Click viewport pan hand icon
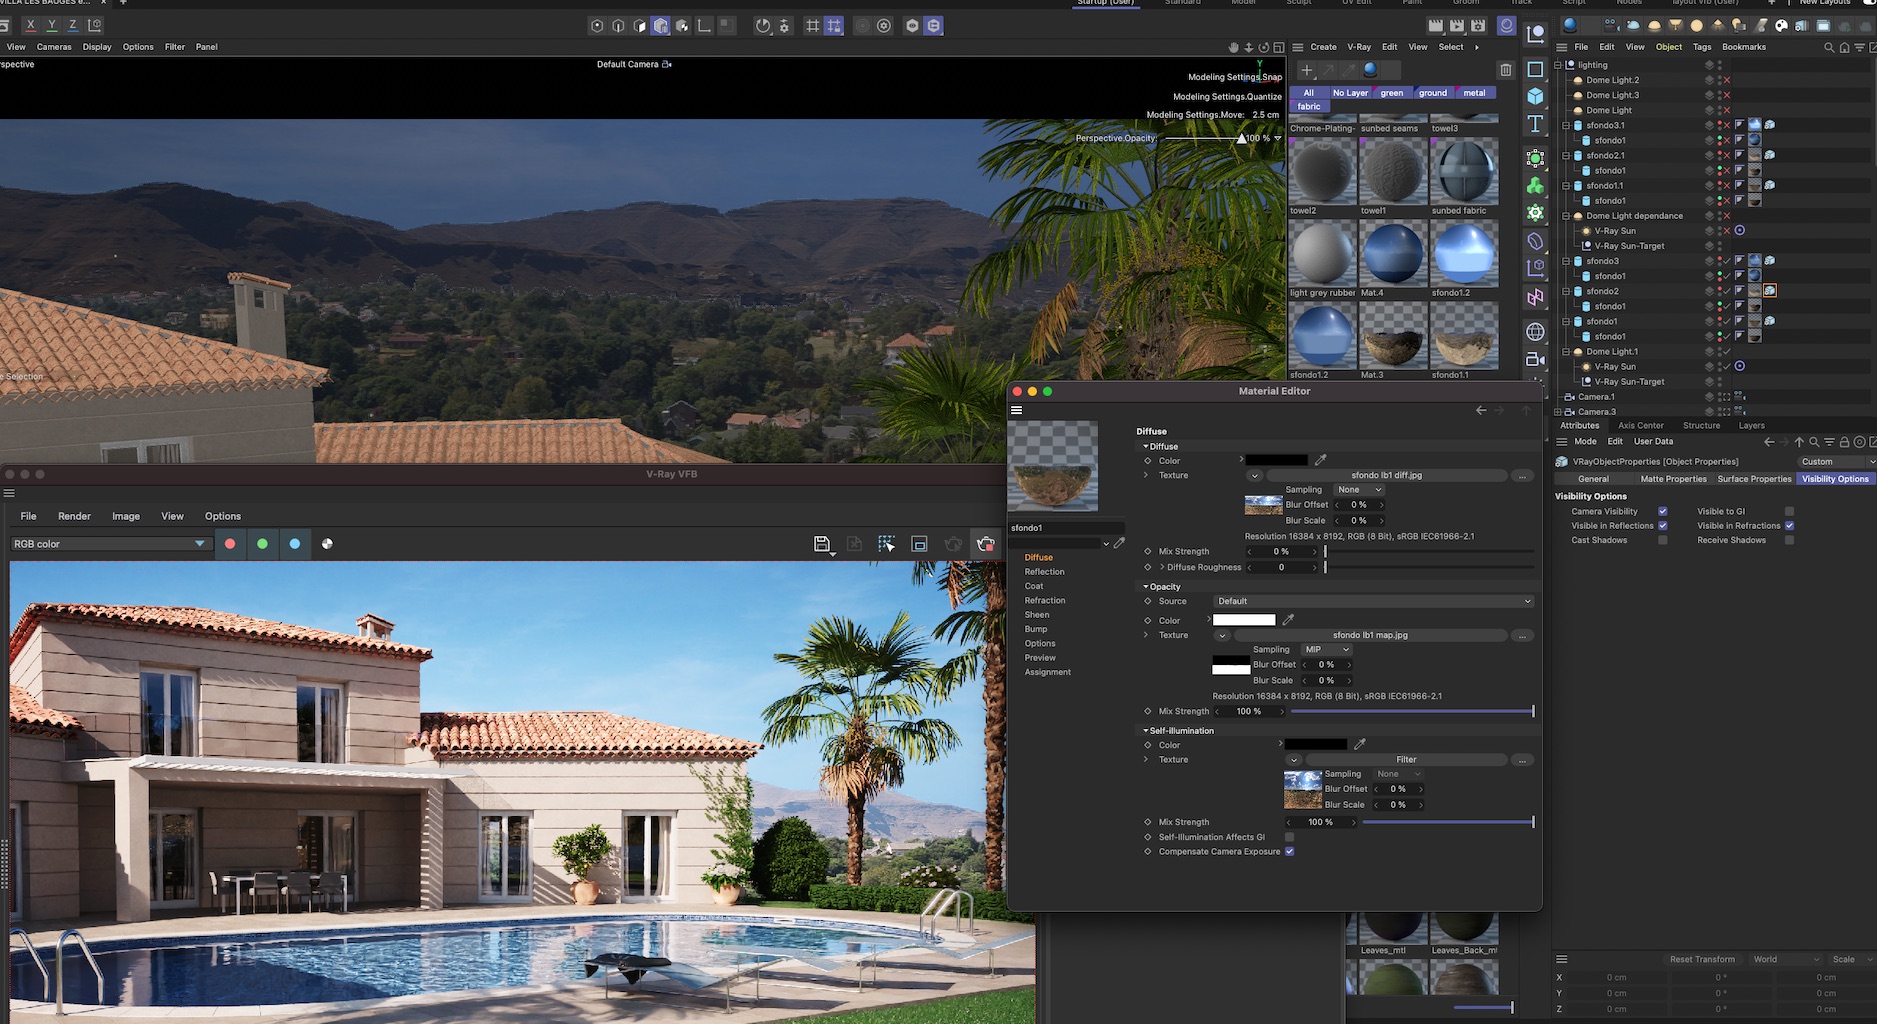 click(x=1233, y=47)
